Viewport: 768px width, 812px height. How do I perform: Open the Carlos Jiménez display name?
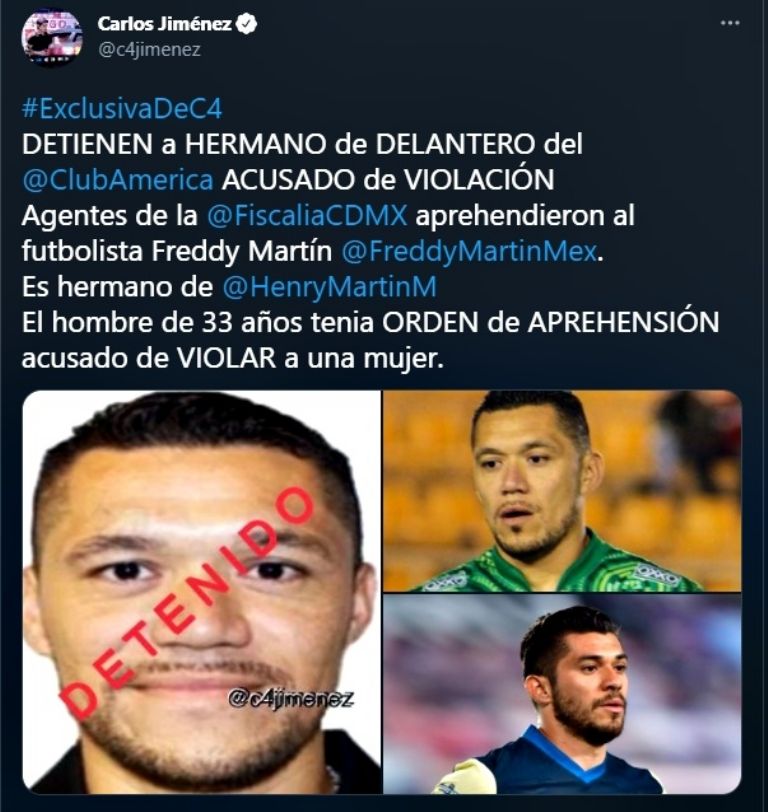pyautogui.click(x=165, y=24)
